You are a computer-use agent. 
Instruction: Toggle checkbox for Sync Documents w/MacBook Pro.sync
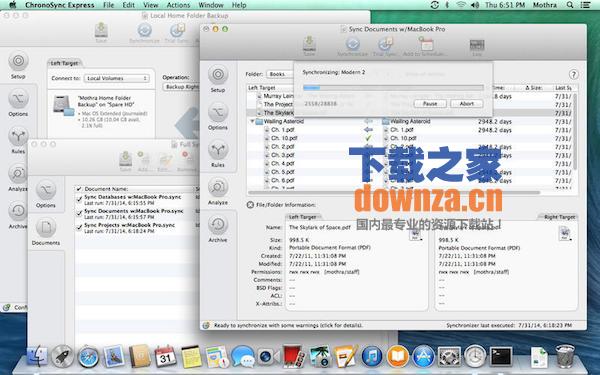click(x=79, y=213)
